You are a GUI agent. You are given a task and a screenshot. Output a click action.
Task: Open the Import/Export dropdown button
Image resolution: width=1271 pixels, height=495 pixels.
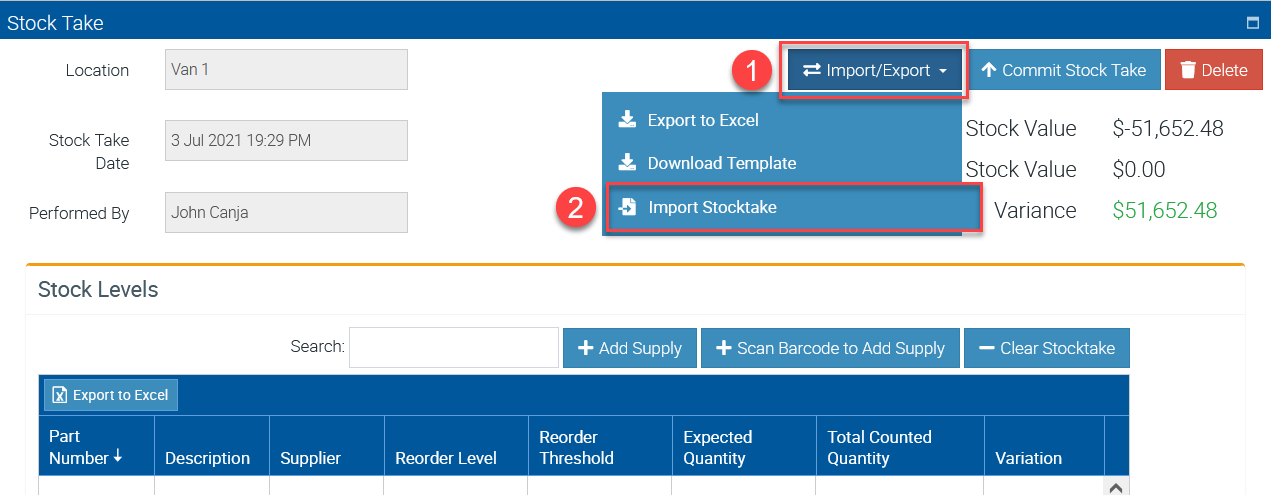click(x=875, y=70)
